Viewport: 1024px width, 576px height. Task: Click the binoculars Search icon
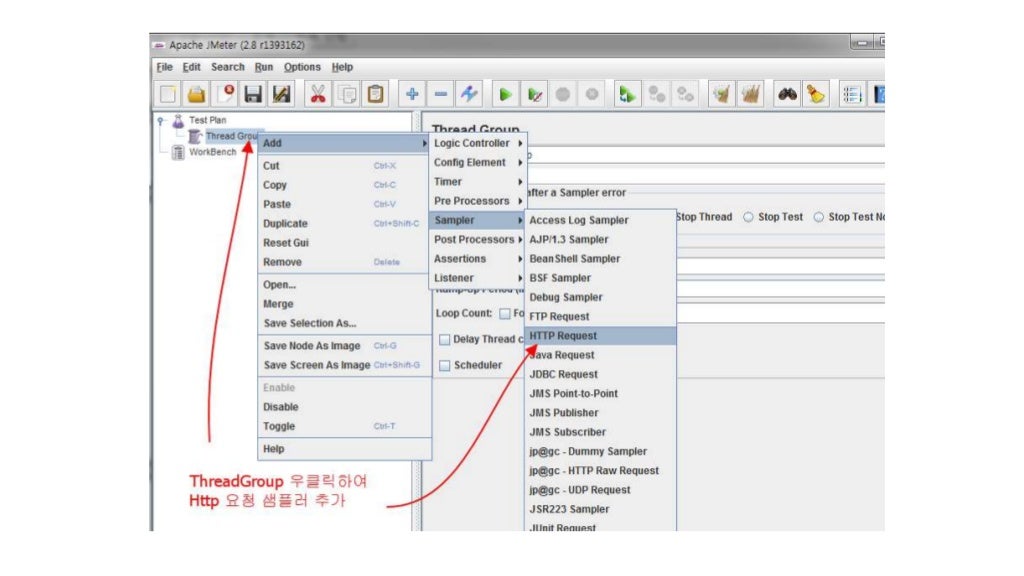[x=787, y=95]
